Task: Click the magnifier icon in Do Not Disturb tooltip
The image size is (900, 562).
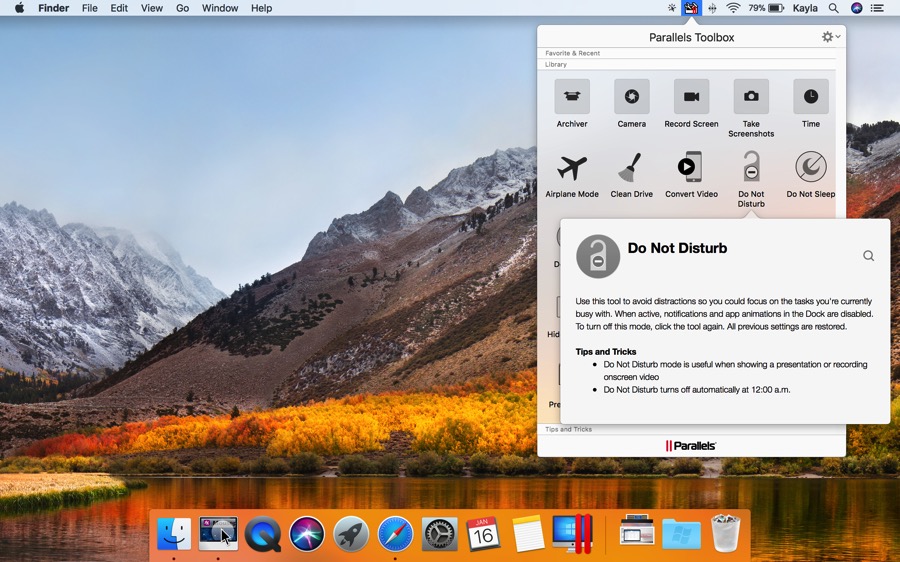Action: click(x=868, y=256)
